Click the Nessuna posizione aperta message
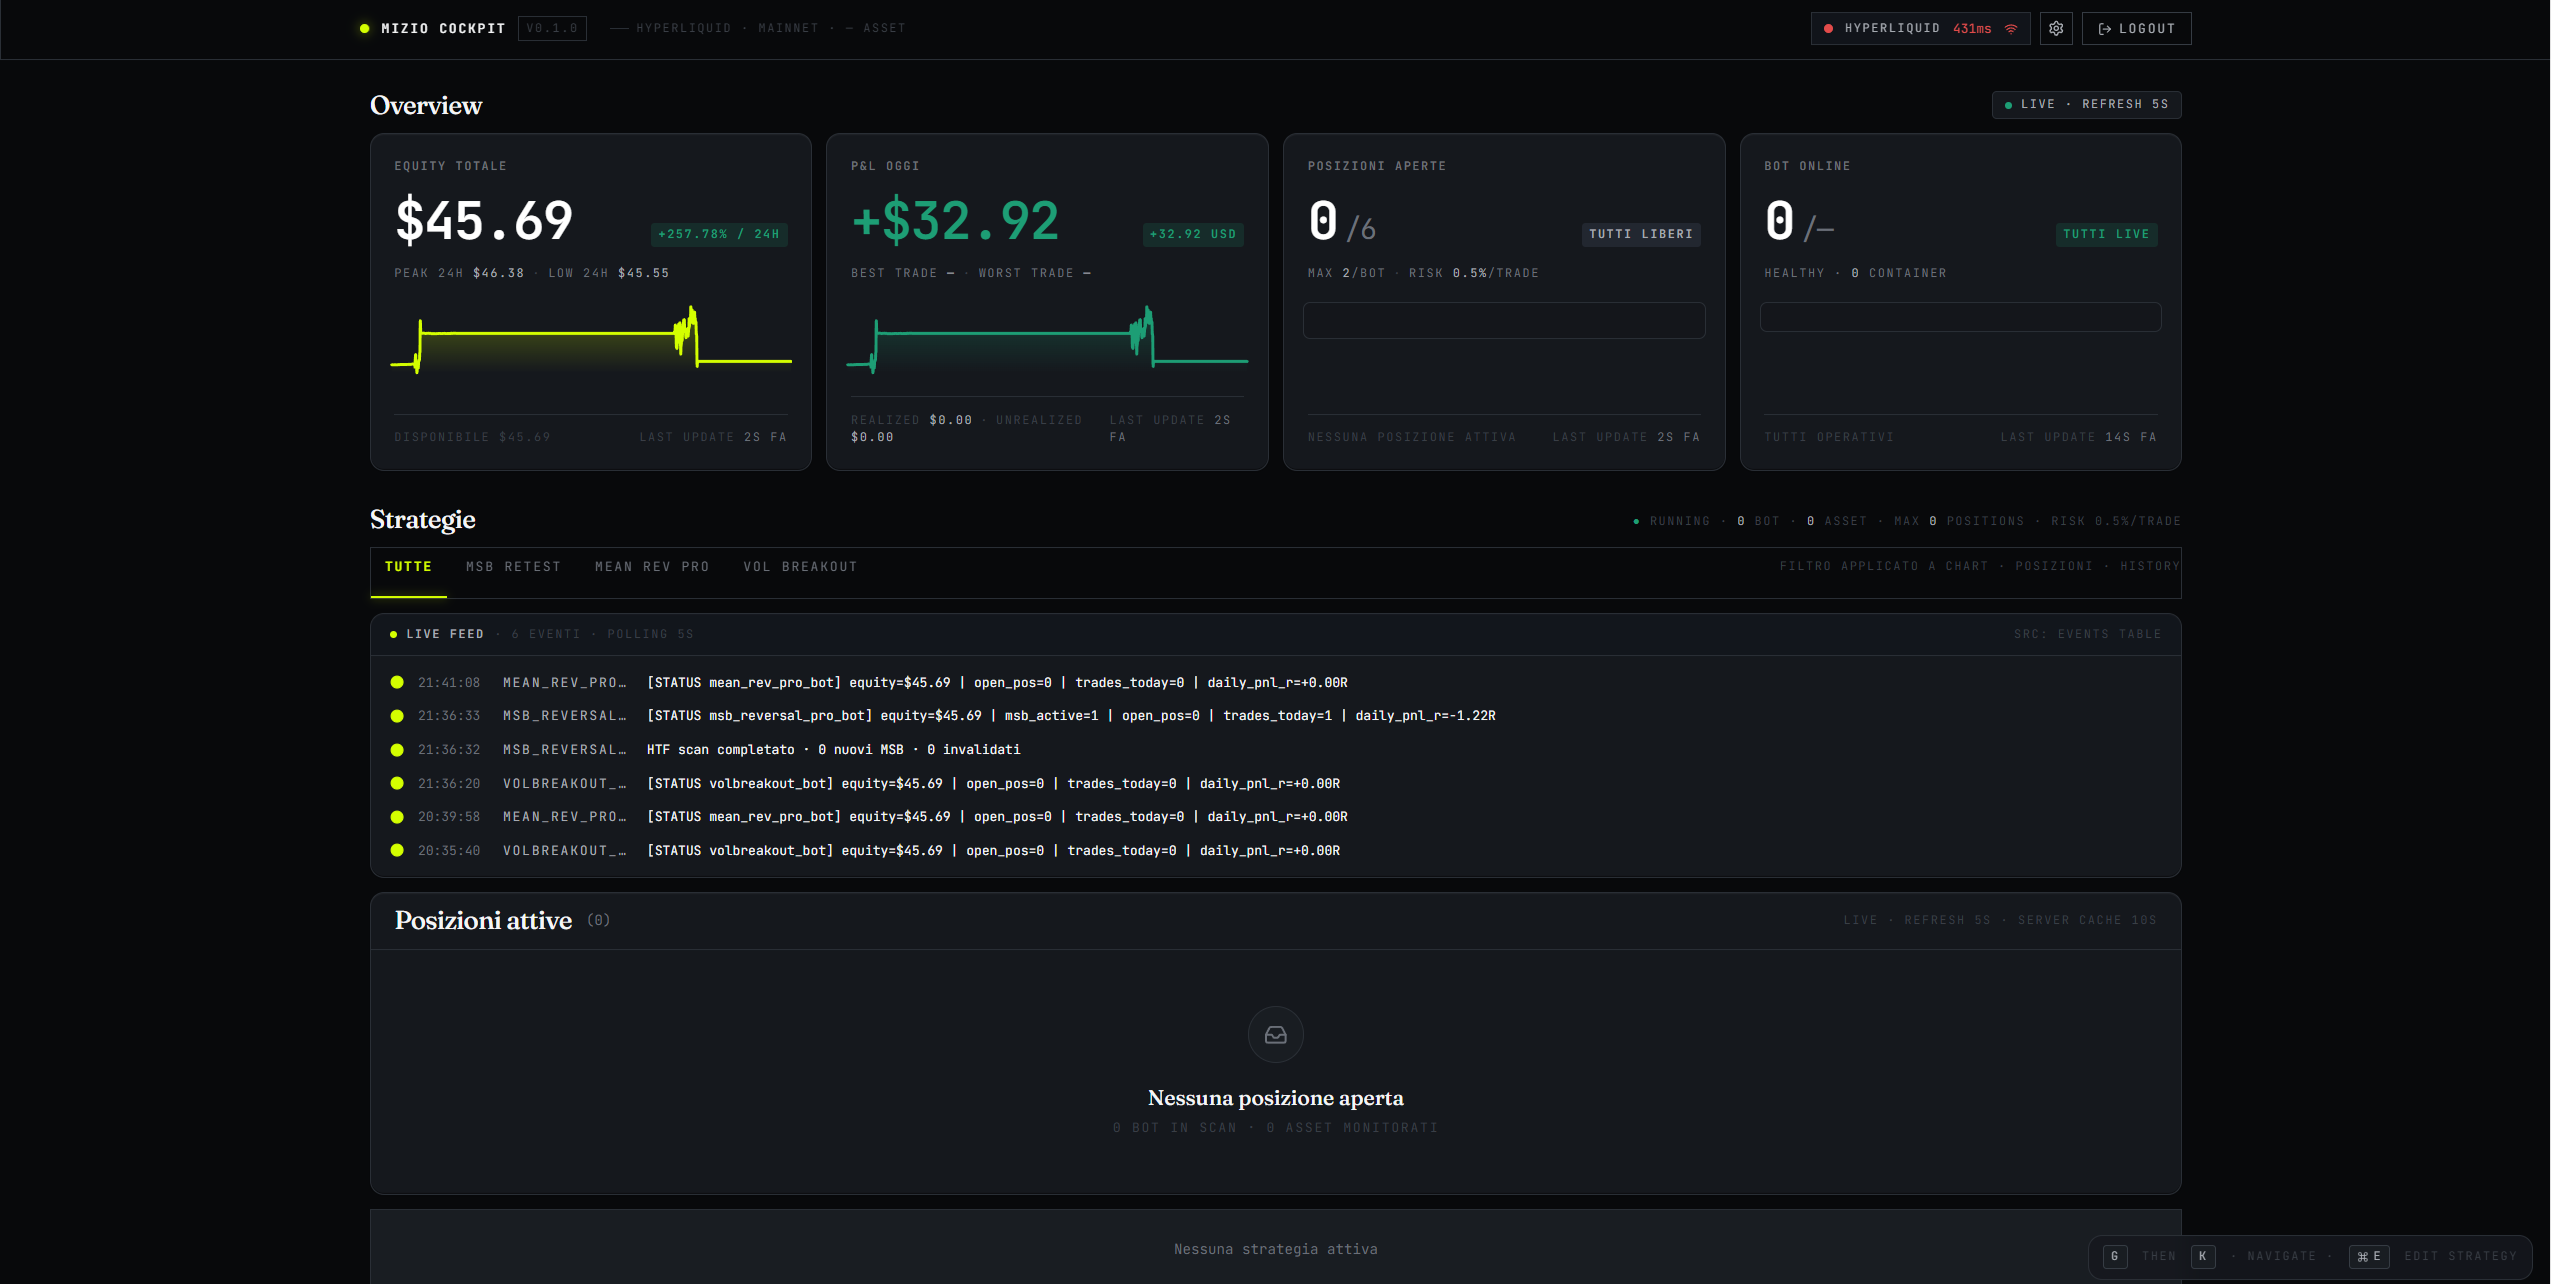This screenshot has height=1285, width=2551. coord(1276,1098)
